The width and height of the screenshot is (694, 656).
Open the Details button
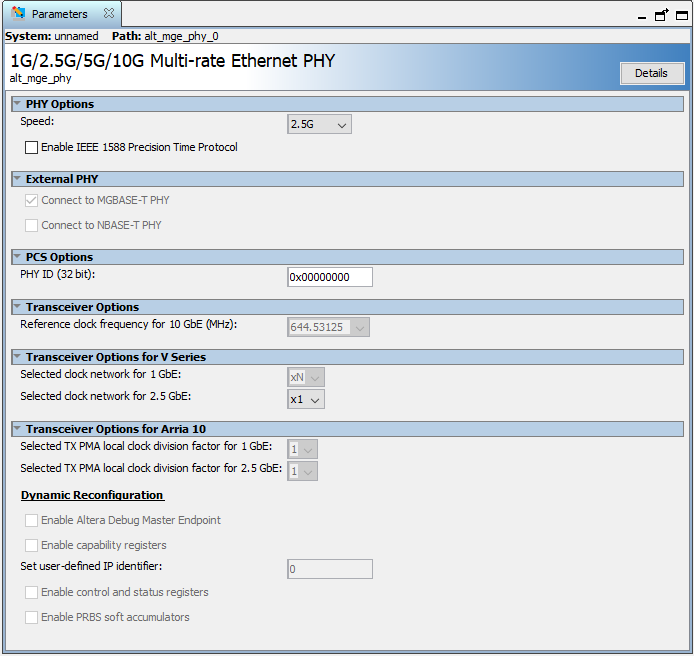(652, 73)
